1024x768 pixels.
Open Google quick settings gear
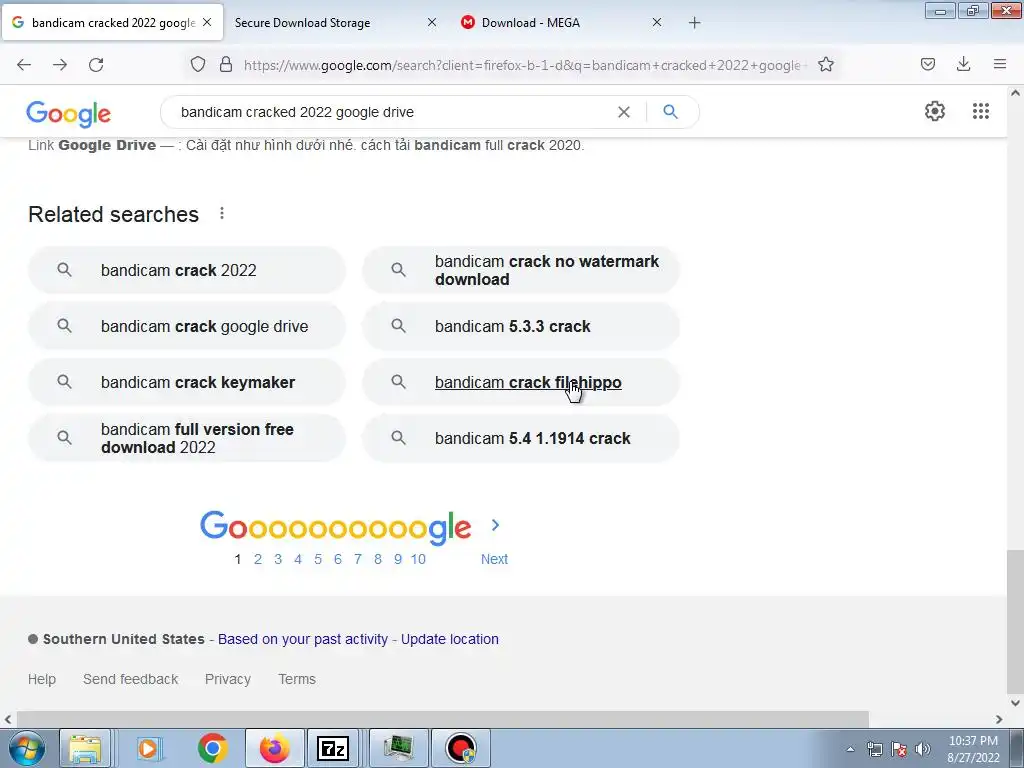coord(935,111)
